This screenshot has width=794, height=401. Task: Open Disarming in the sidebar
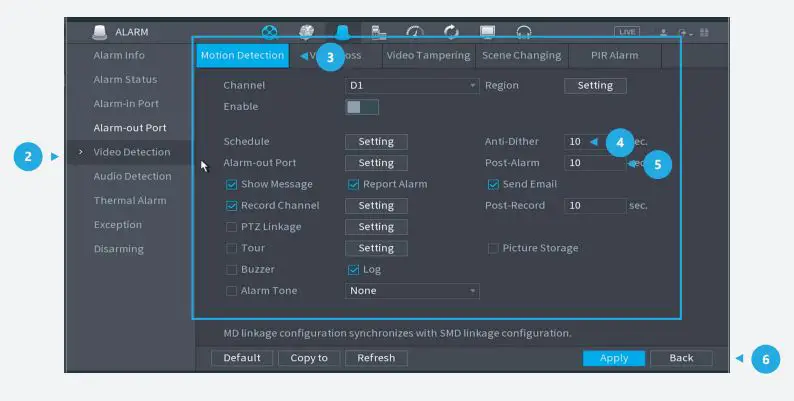point(118,249)
